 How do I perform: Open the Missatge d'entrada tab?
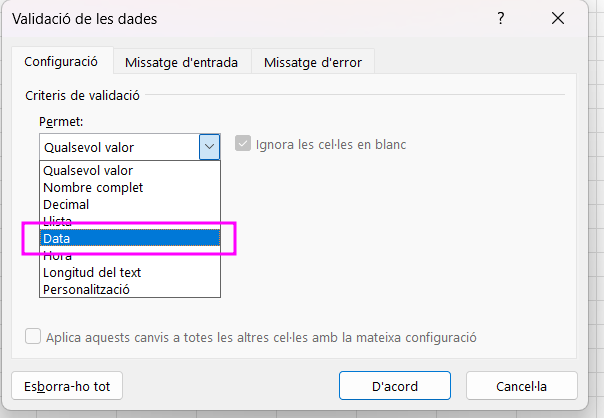182,62
